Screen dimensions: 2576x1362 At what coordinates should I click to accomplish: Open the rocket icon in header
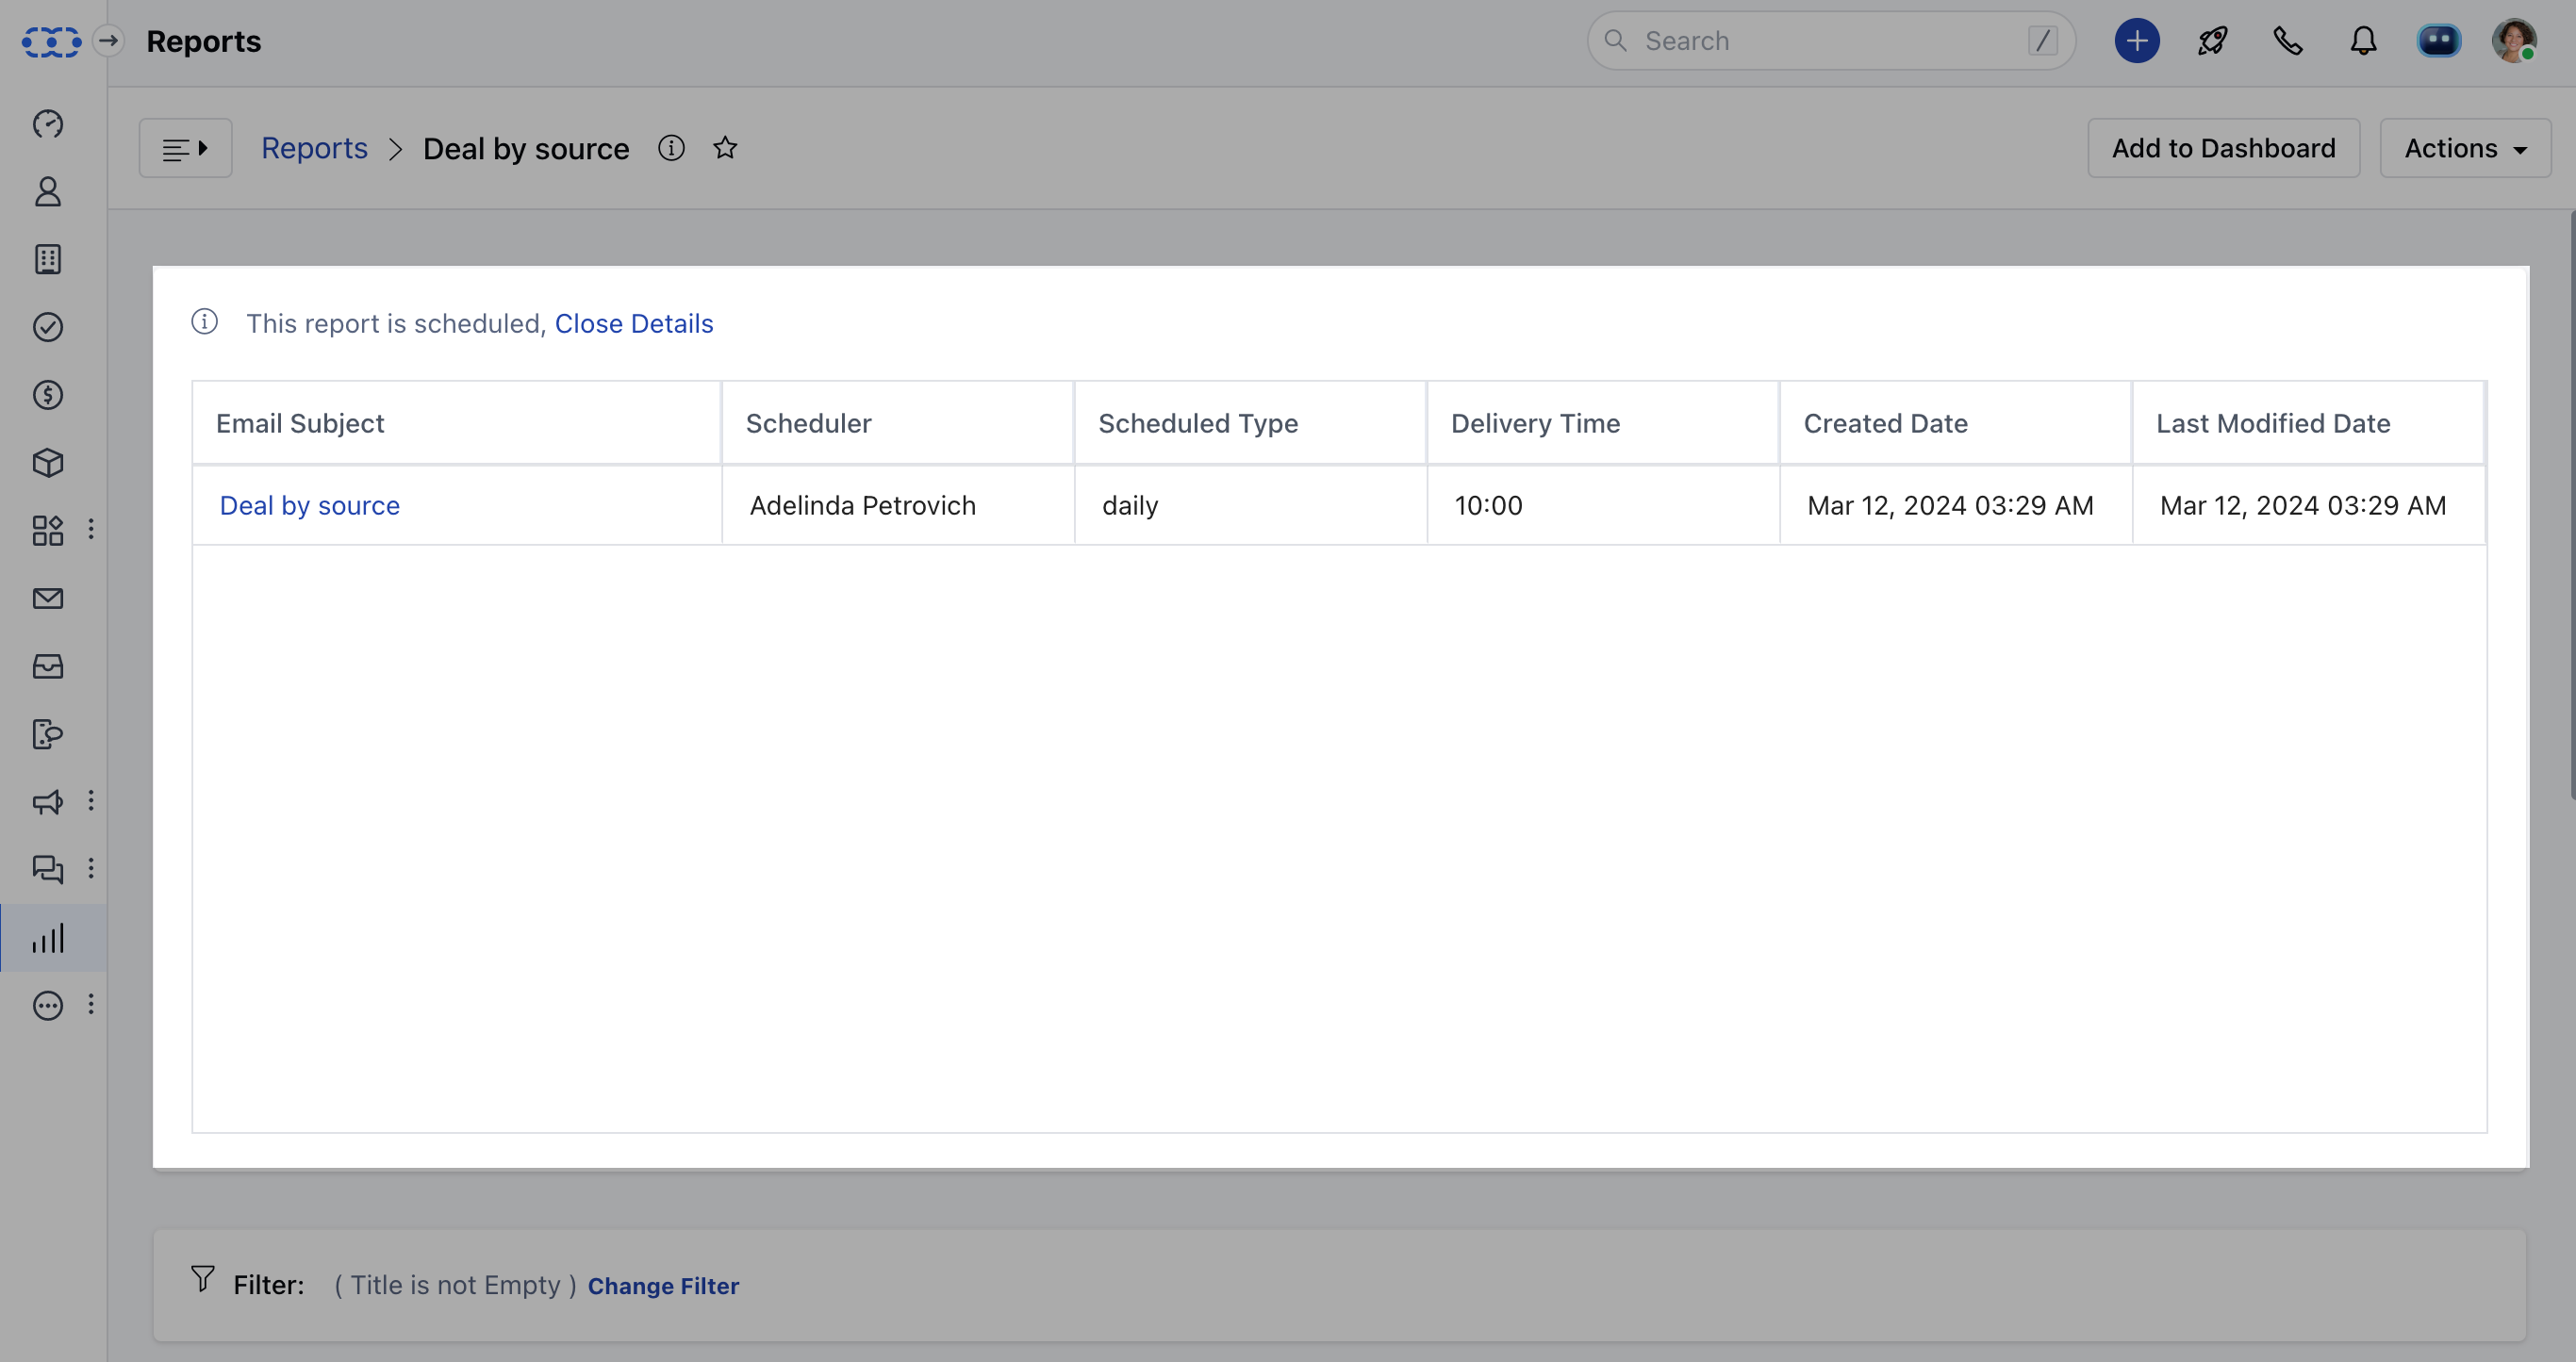2212,41
